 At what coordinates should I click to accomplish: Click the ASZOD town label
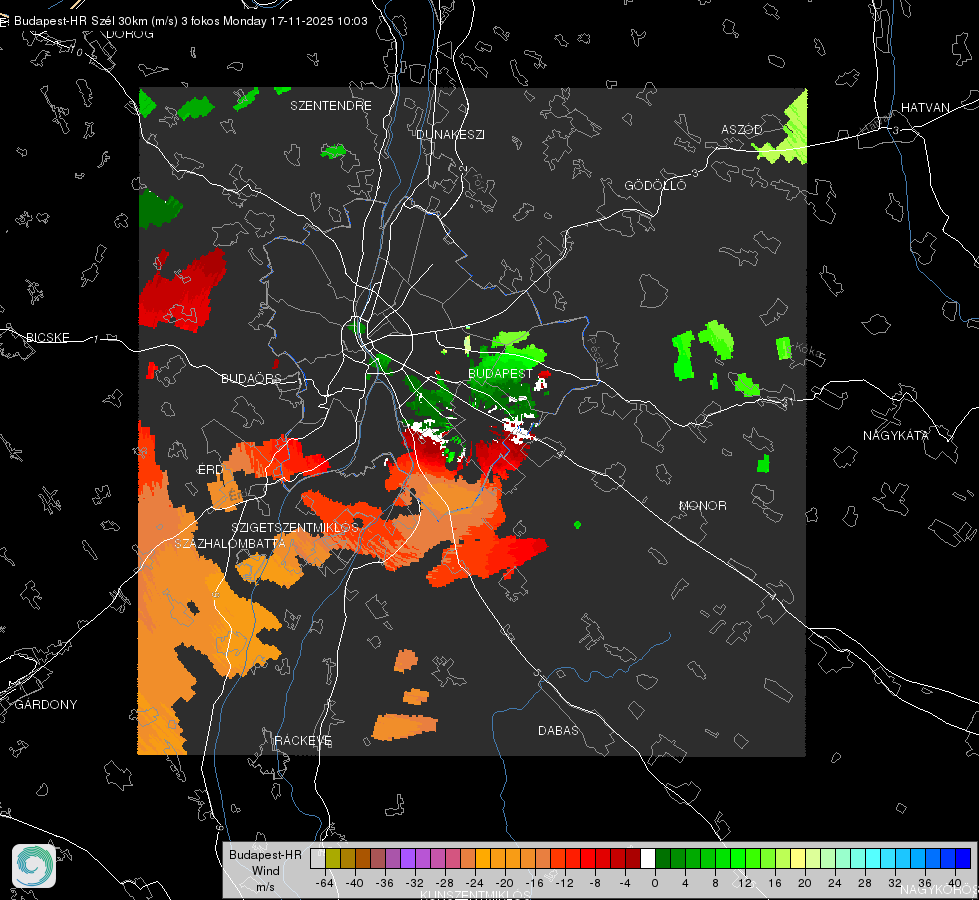tap(742, 130)
